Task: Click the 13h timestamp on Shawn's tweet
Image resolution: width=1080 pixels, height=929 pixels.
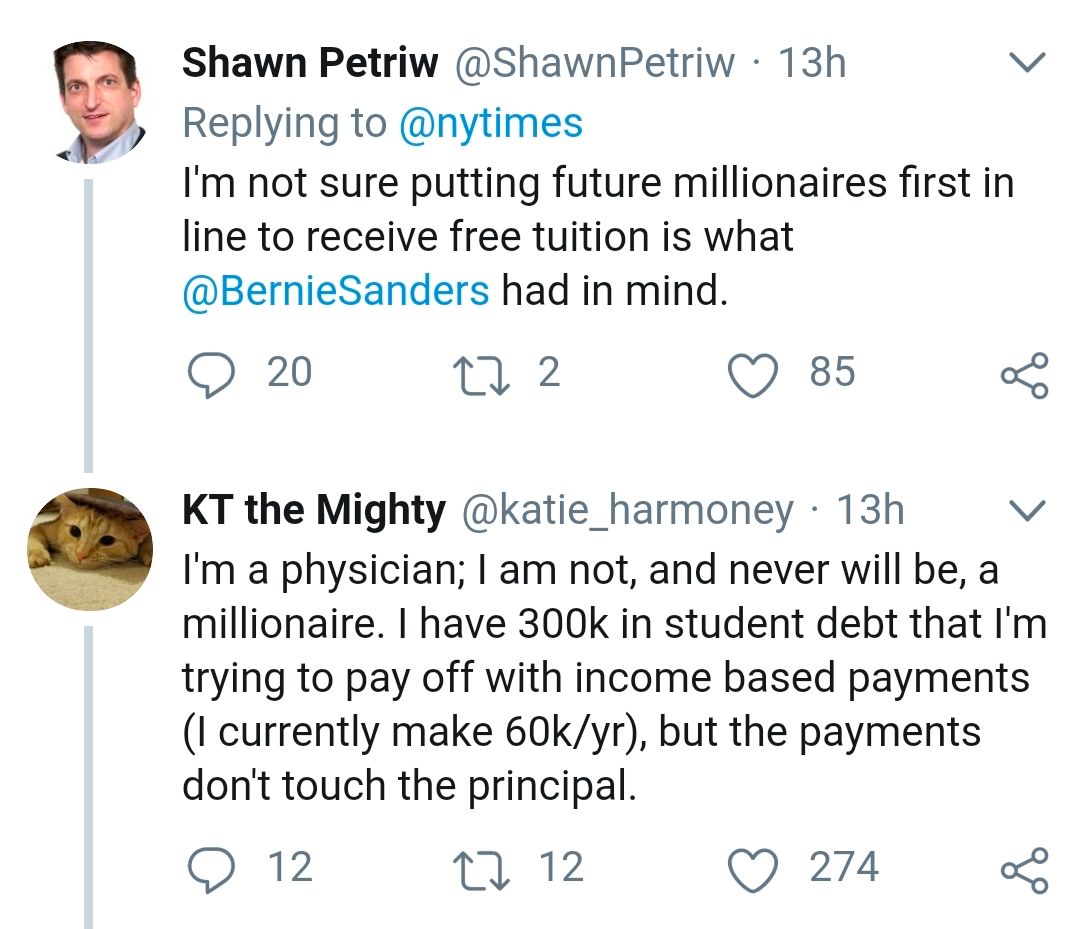Action: pos(812,64)
